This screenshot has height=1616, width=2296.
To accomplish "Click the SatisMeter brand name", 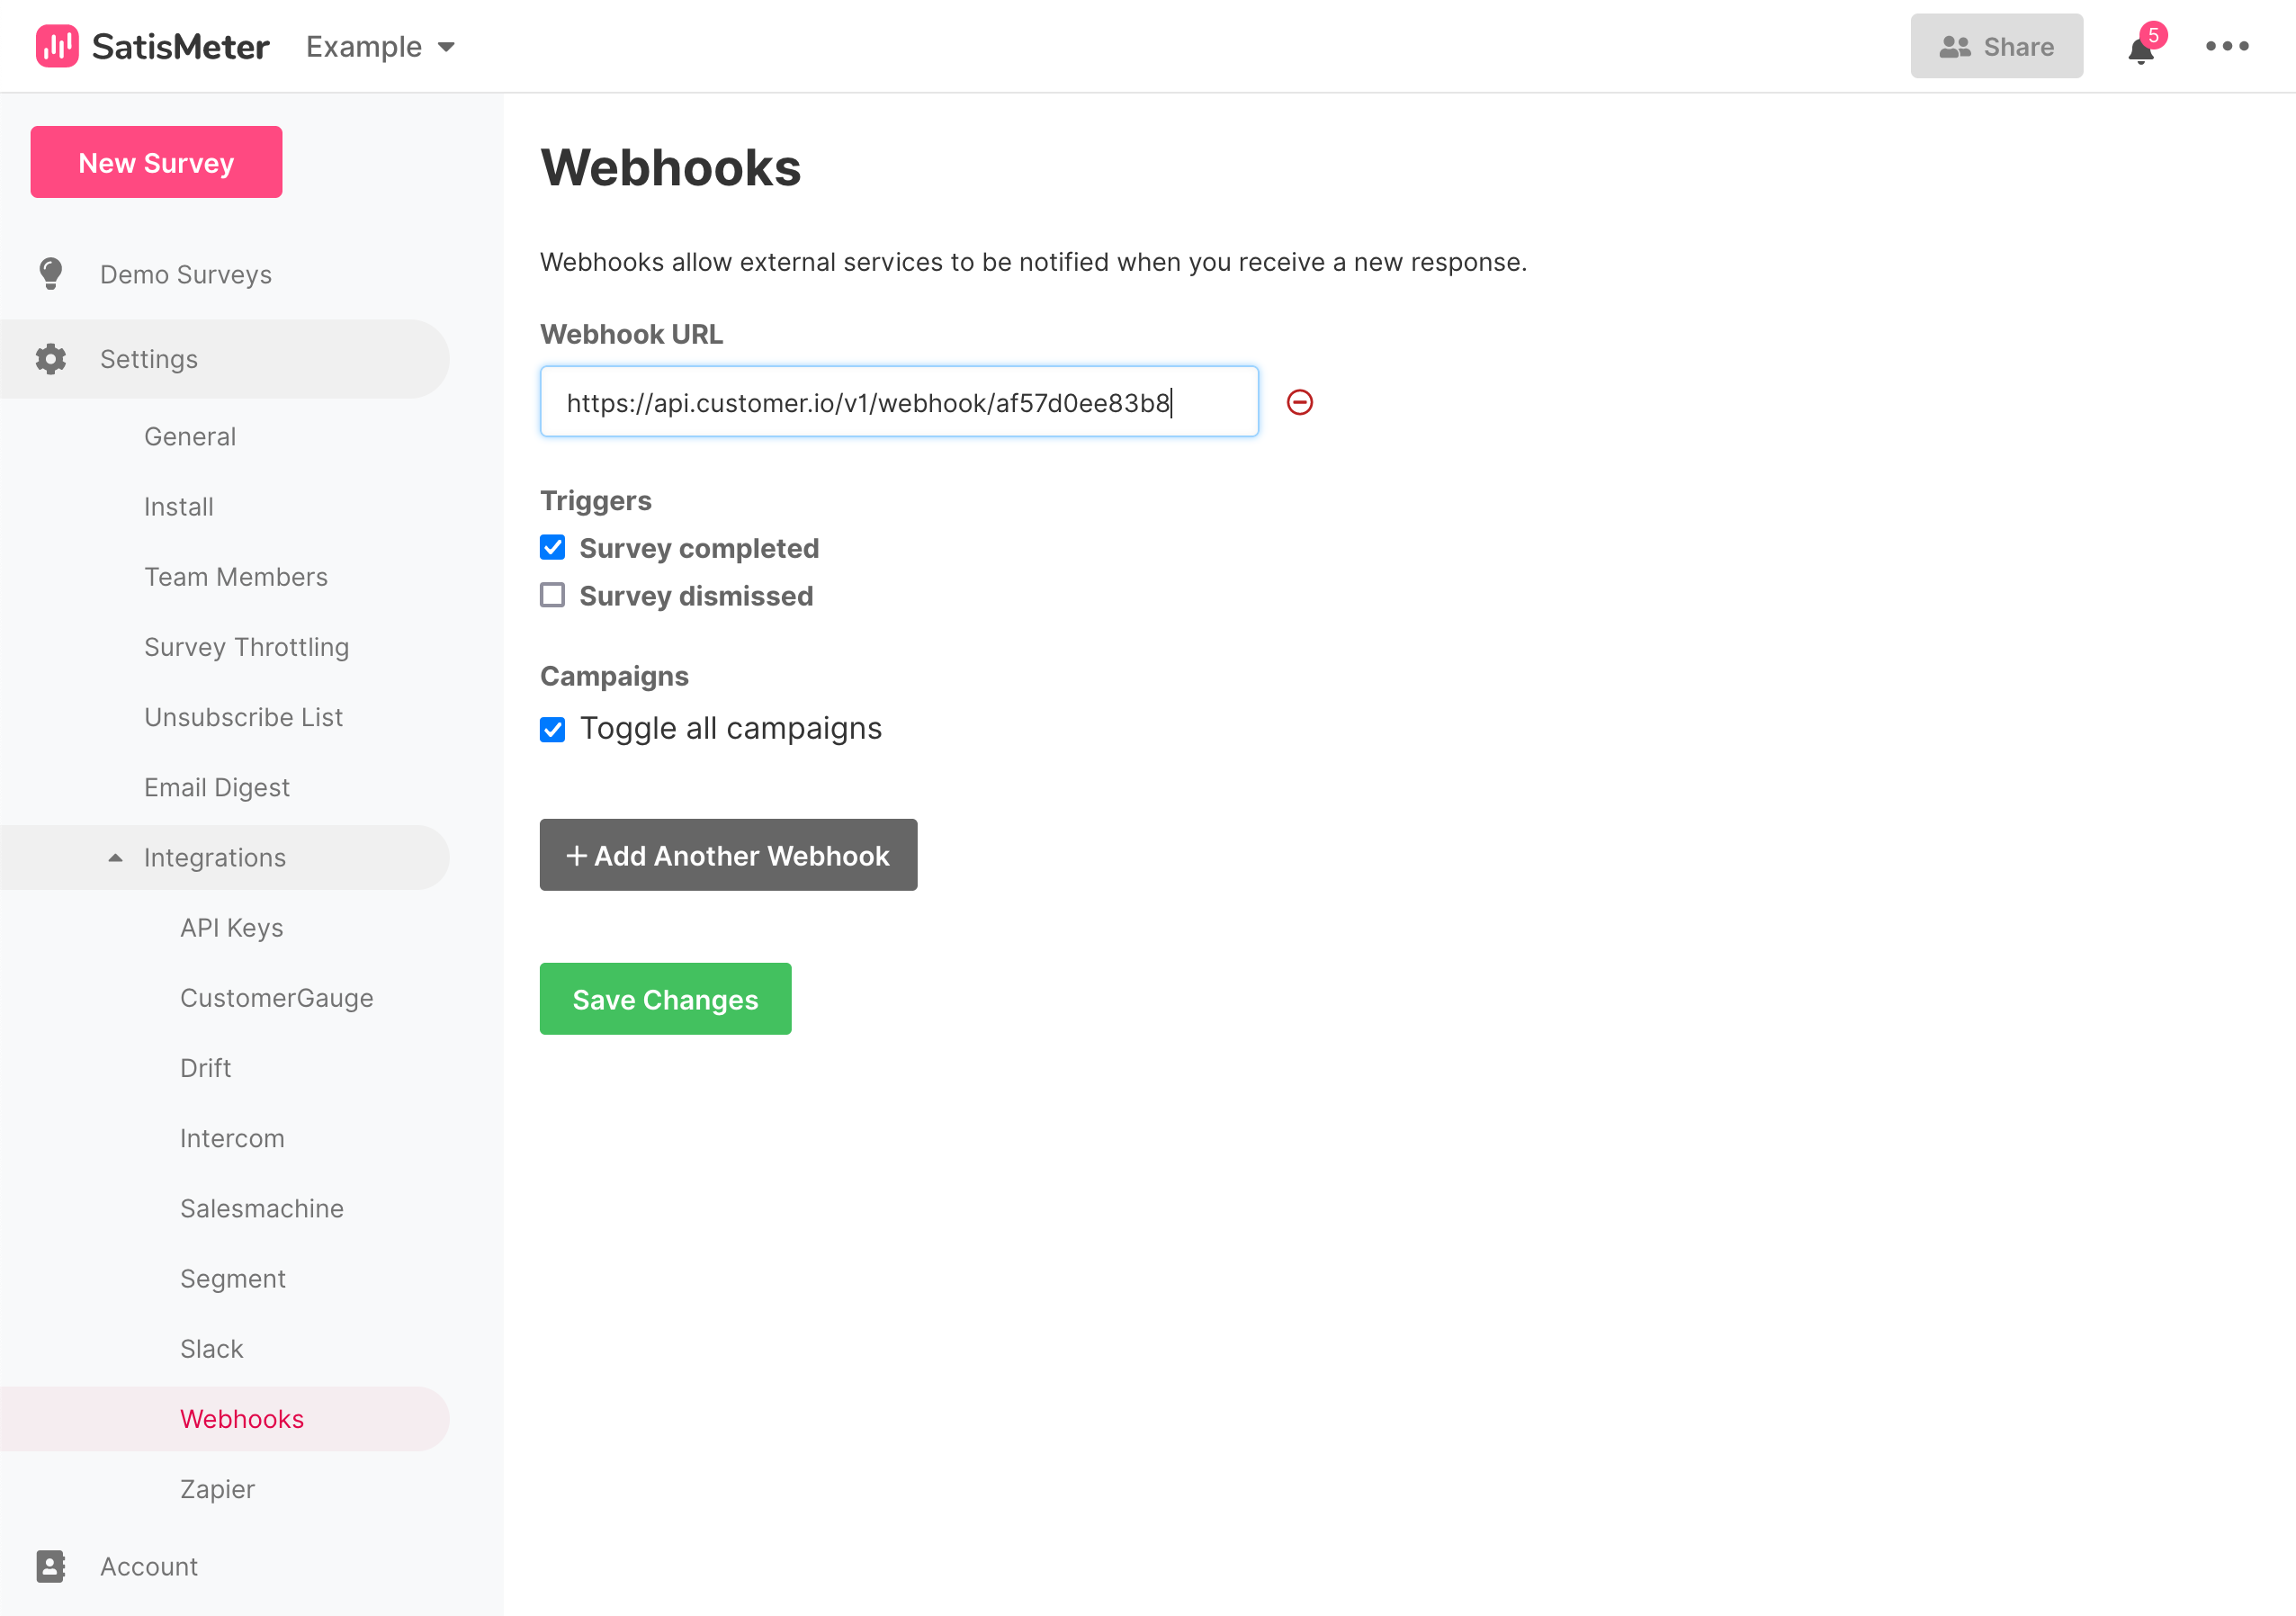I will point(181,47).
